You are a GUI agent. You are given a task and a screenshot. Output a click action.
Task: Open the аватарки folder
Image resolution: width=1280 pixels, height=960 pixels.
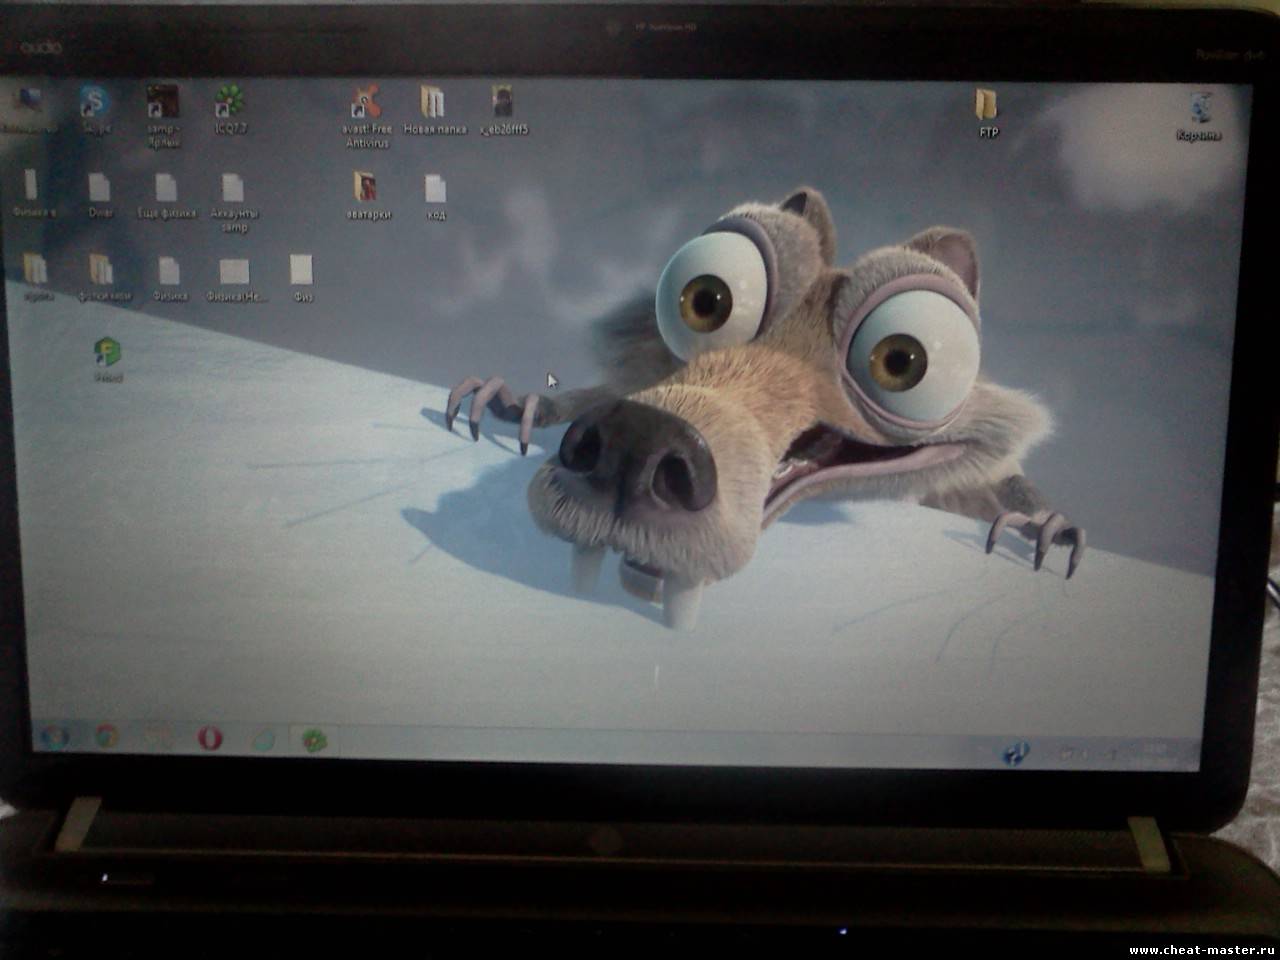(x=366, y=188)
